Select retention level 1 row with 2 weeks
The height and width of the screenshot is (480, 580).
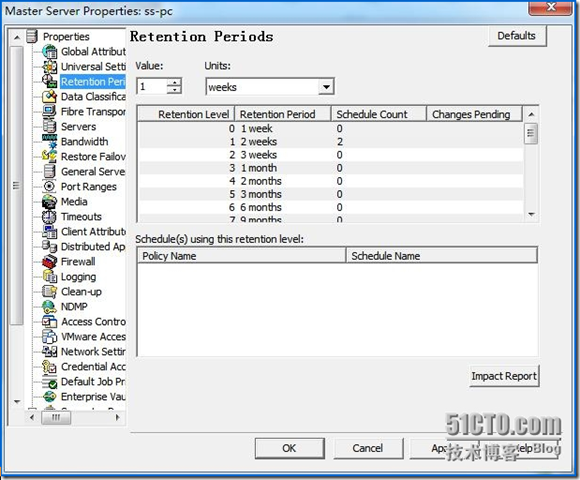pos(330,142)
